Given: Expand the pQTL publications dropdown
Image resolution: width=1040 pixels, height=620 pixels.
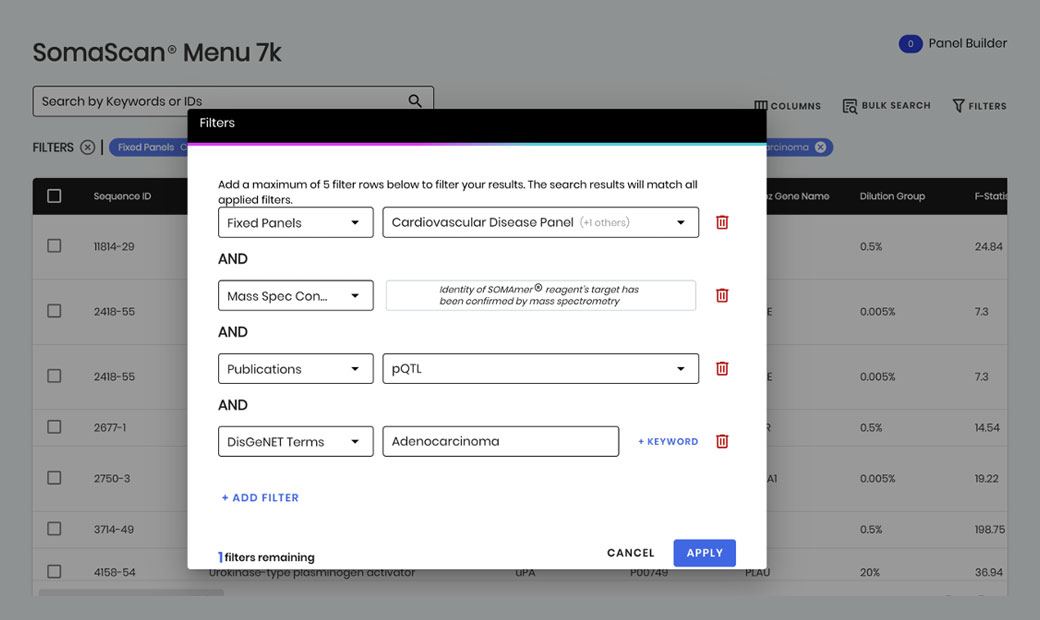Looking at the screenshot, I should point(540,368).
